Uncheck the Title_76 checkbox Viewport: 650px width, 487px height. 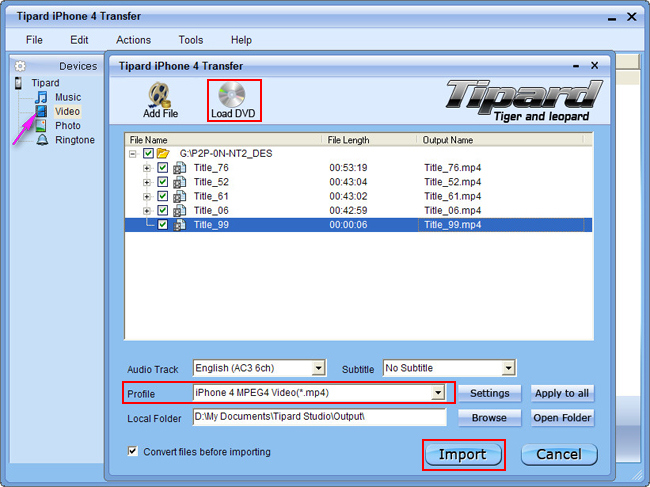click(x=162, y=168)
